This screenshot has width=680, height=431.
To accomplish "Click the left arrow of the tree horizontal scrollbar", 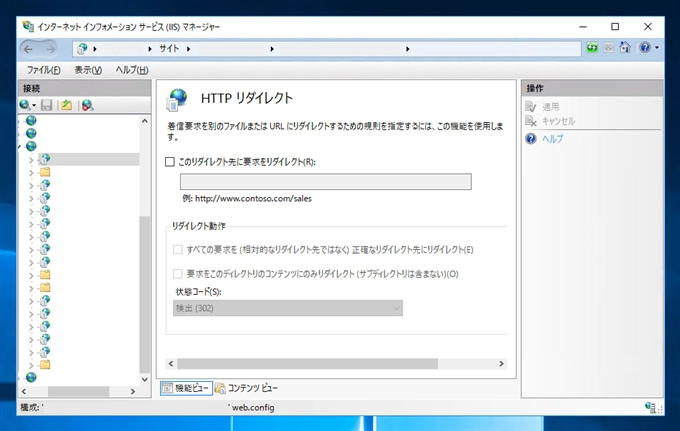I will point(24,392).
